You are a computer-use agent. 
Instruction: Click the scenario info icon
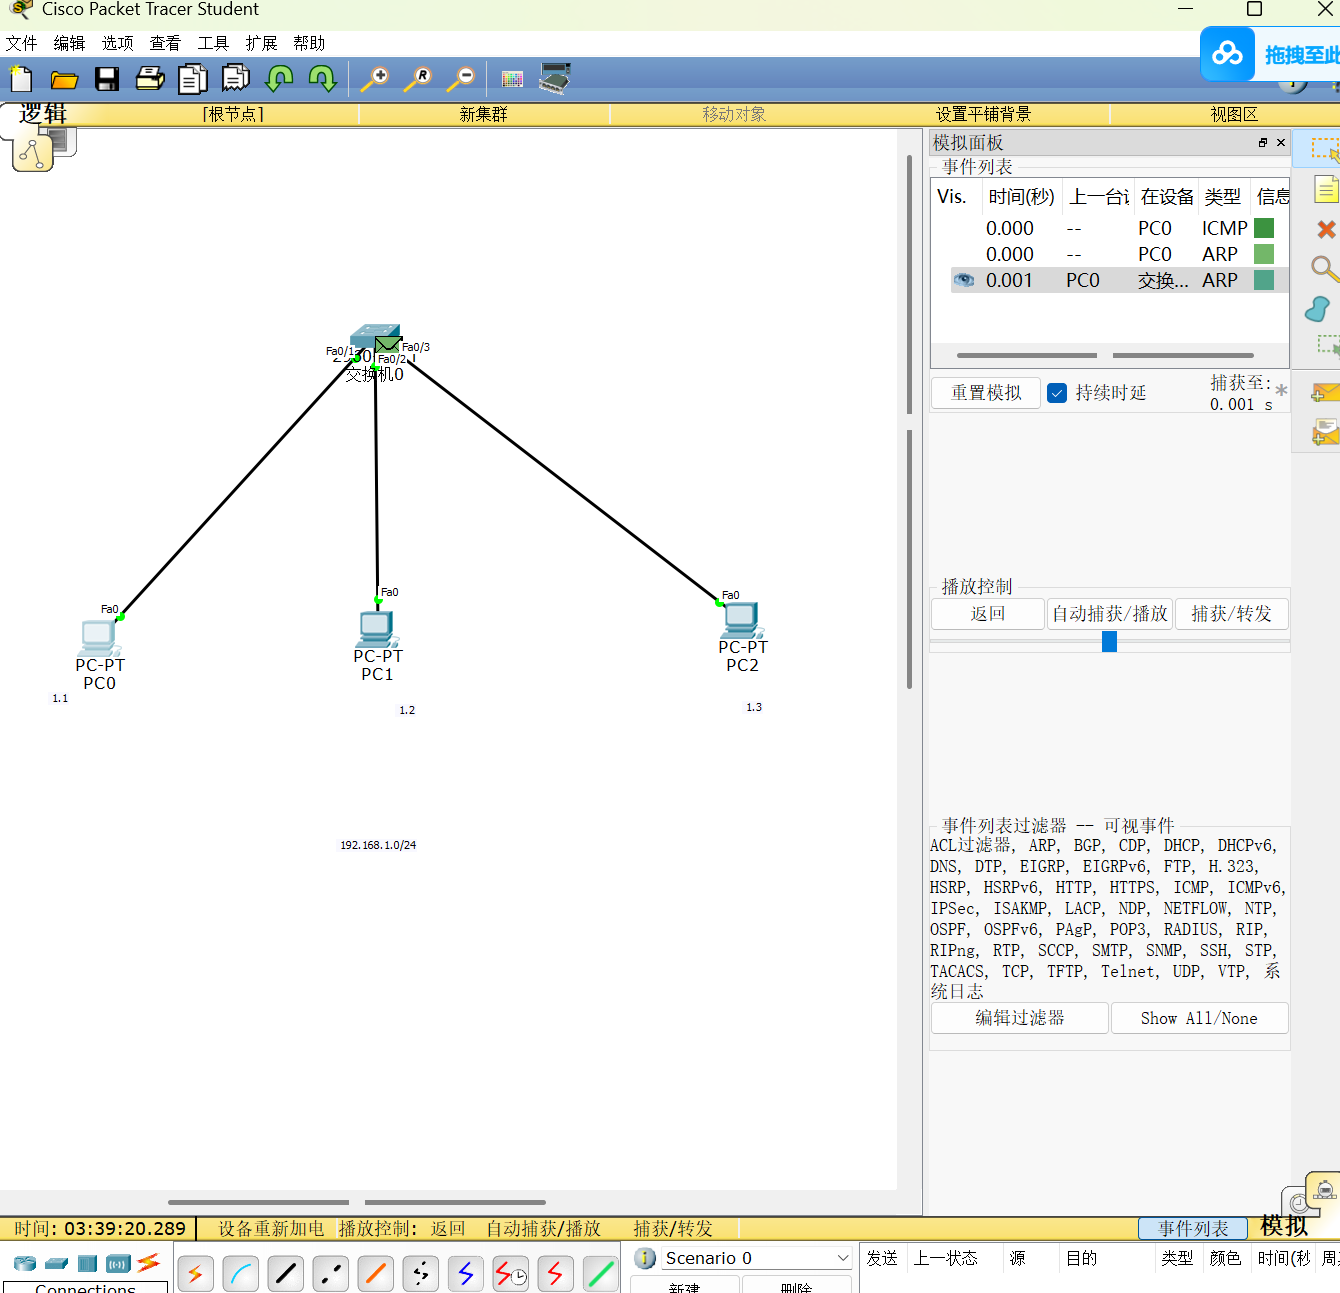[x=646, y=1258]
